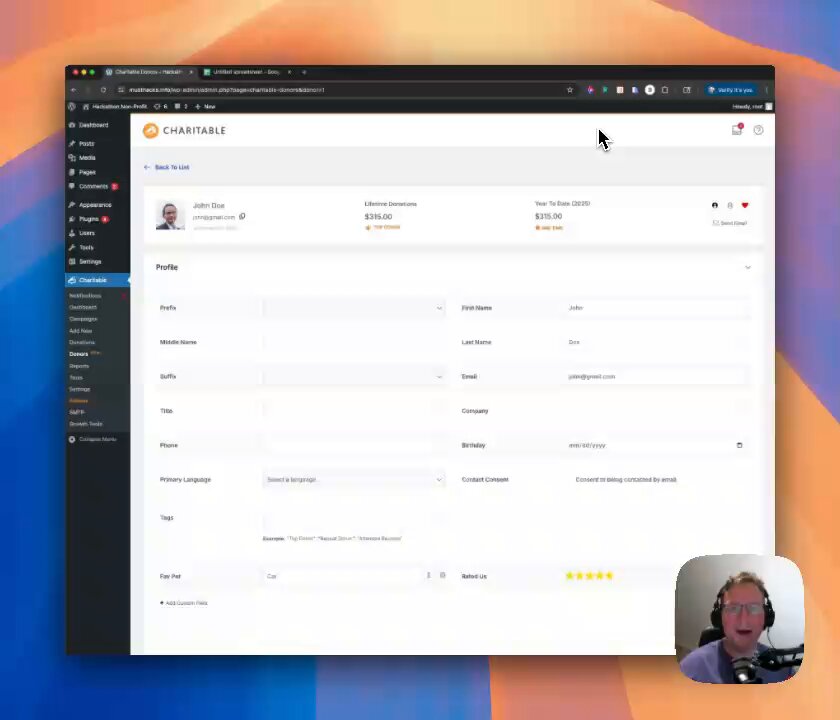Open the Primary Language dropdown

click(x=354, y=479)
